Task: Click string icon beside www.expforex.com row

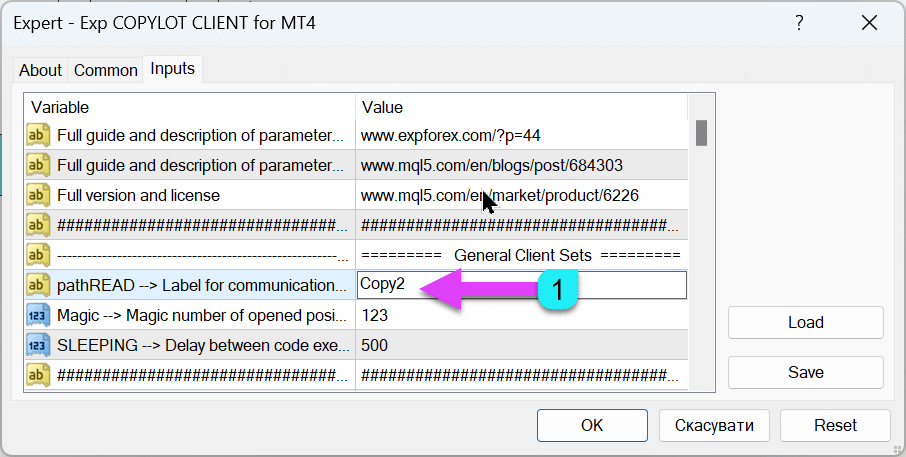Action: coord(38,135)
